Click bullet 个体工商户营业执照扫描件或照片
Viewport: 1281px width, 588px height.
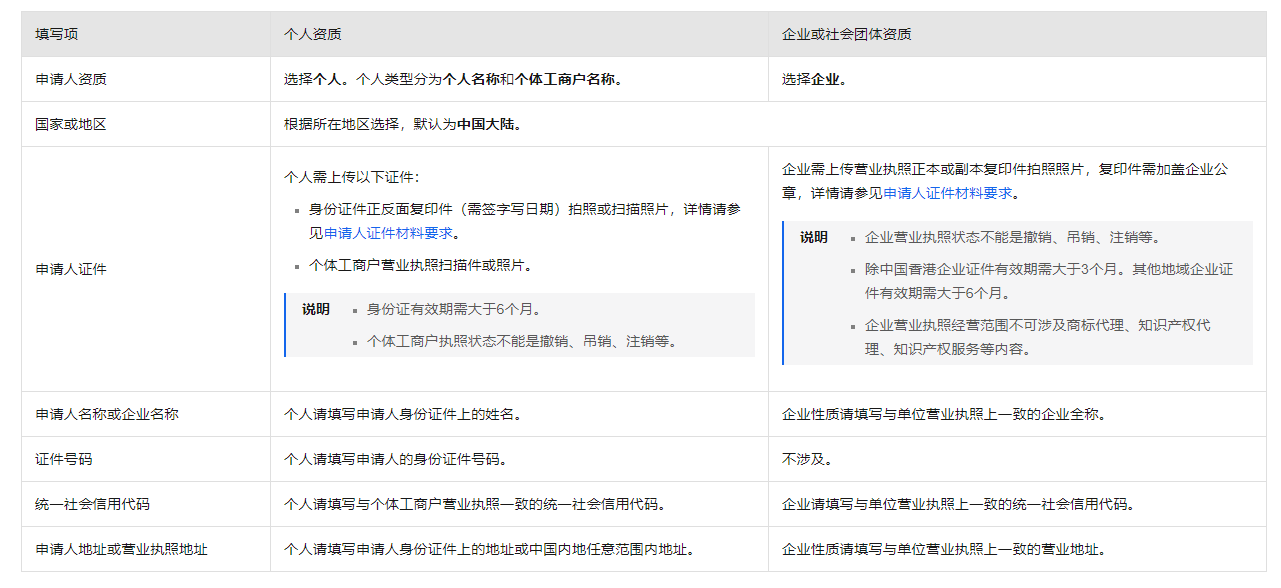click(x=420, y=265)
